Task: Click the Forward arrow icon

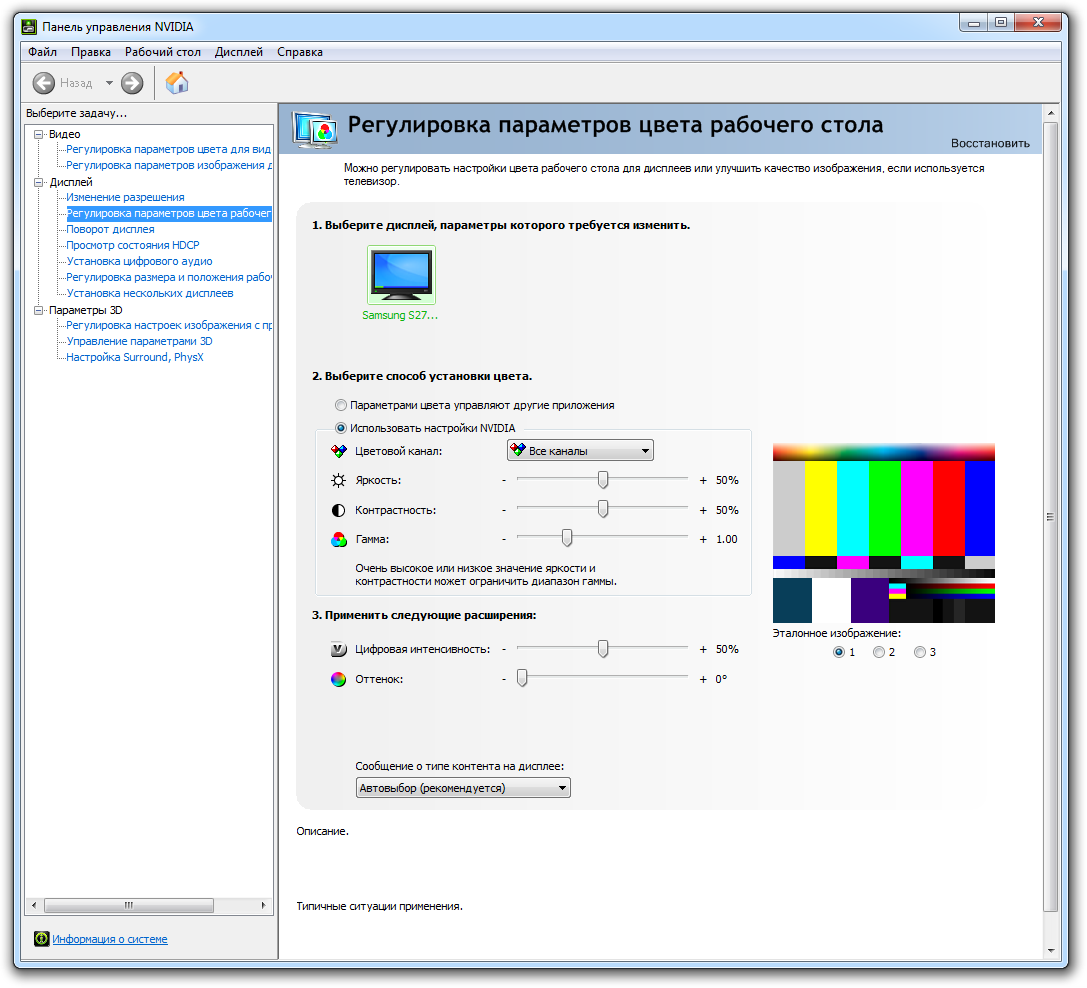Action: click(132, 83)
